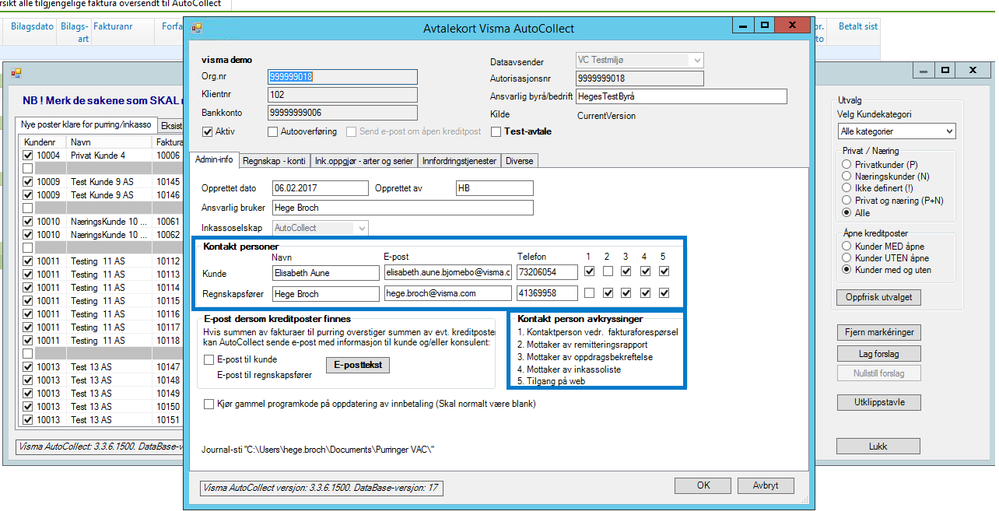Viewport: 999px width, 511px height.
Task: Click Regnskapsfører e-post field
Action: (x=448, y=293)
